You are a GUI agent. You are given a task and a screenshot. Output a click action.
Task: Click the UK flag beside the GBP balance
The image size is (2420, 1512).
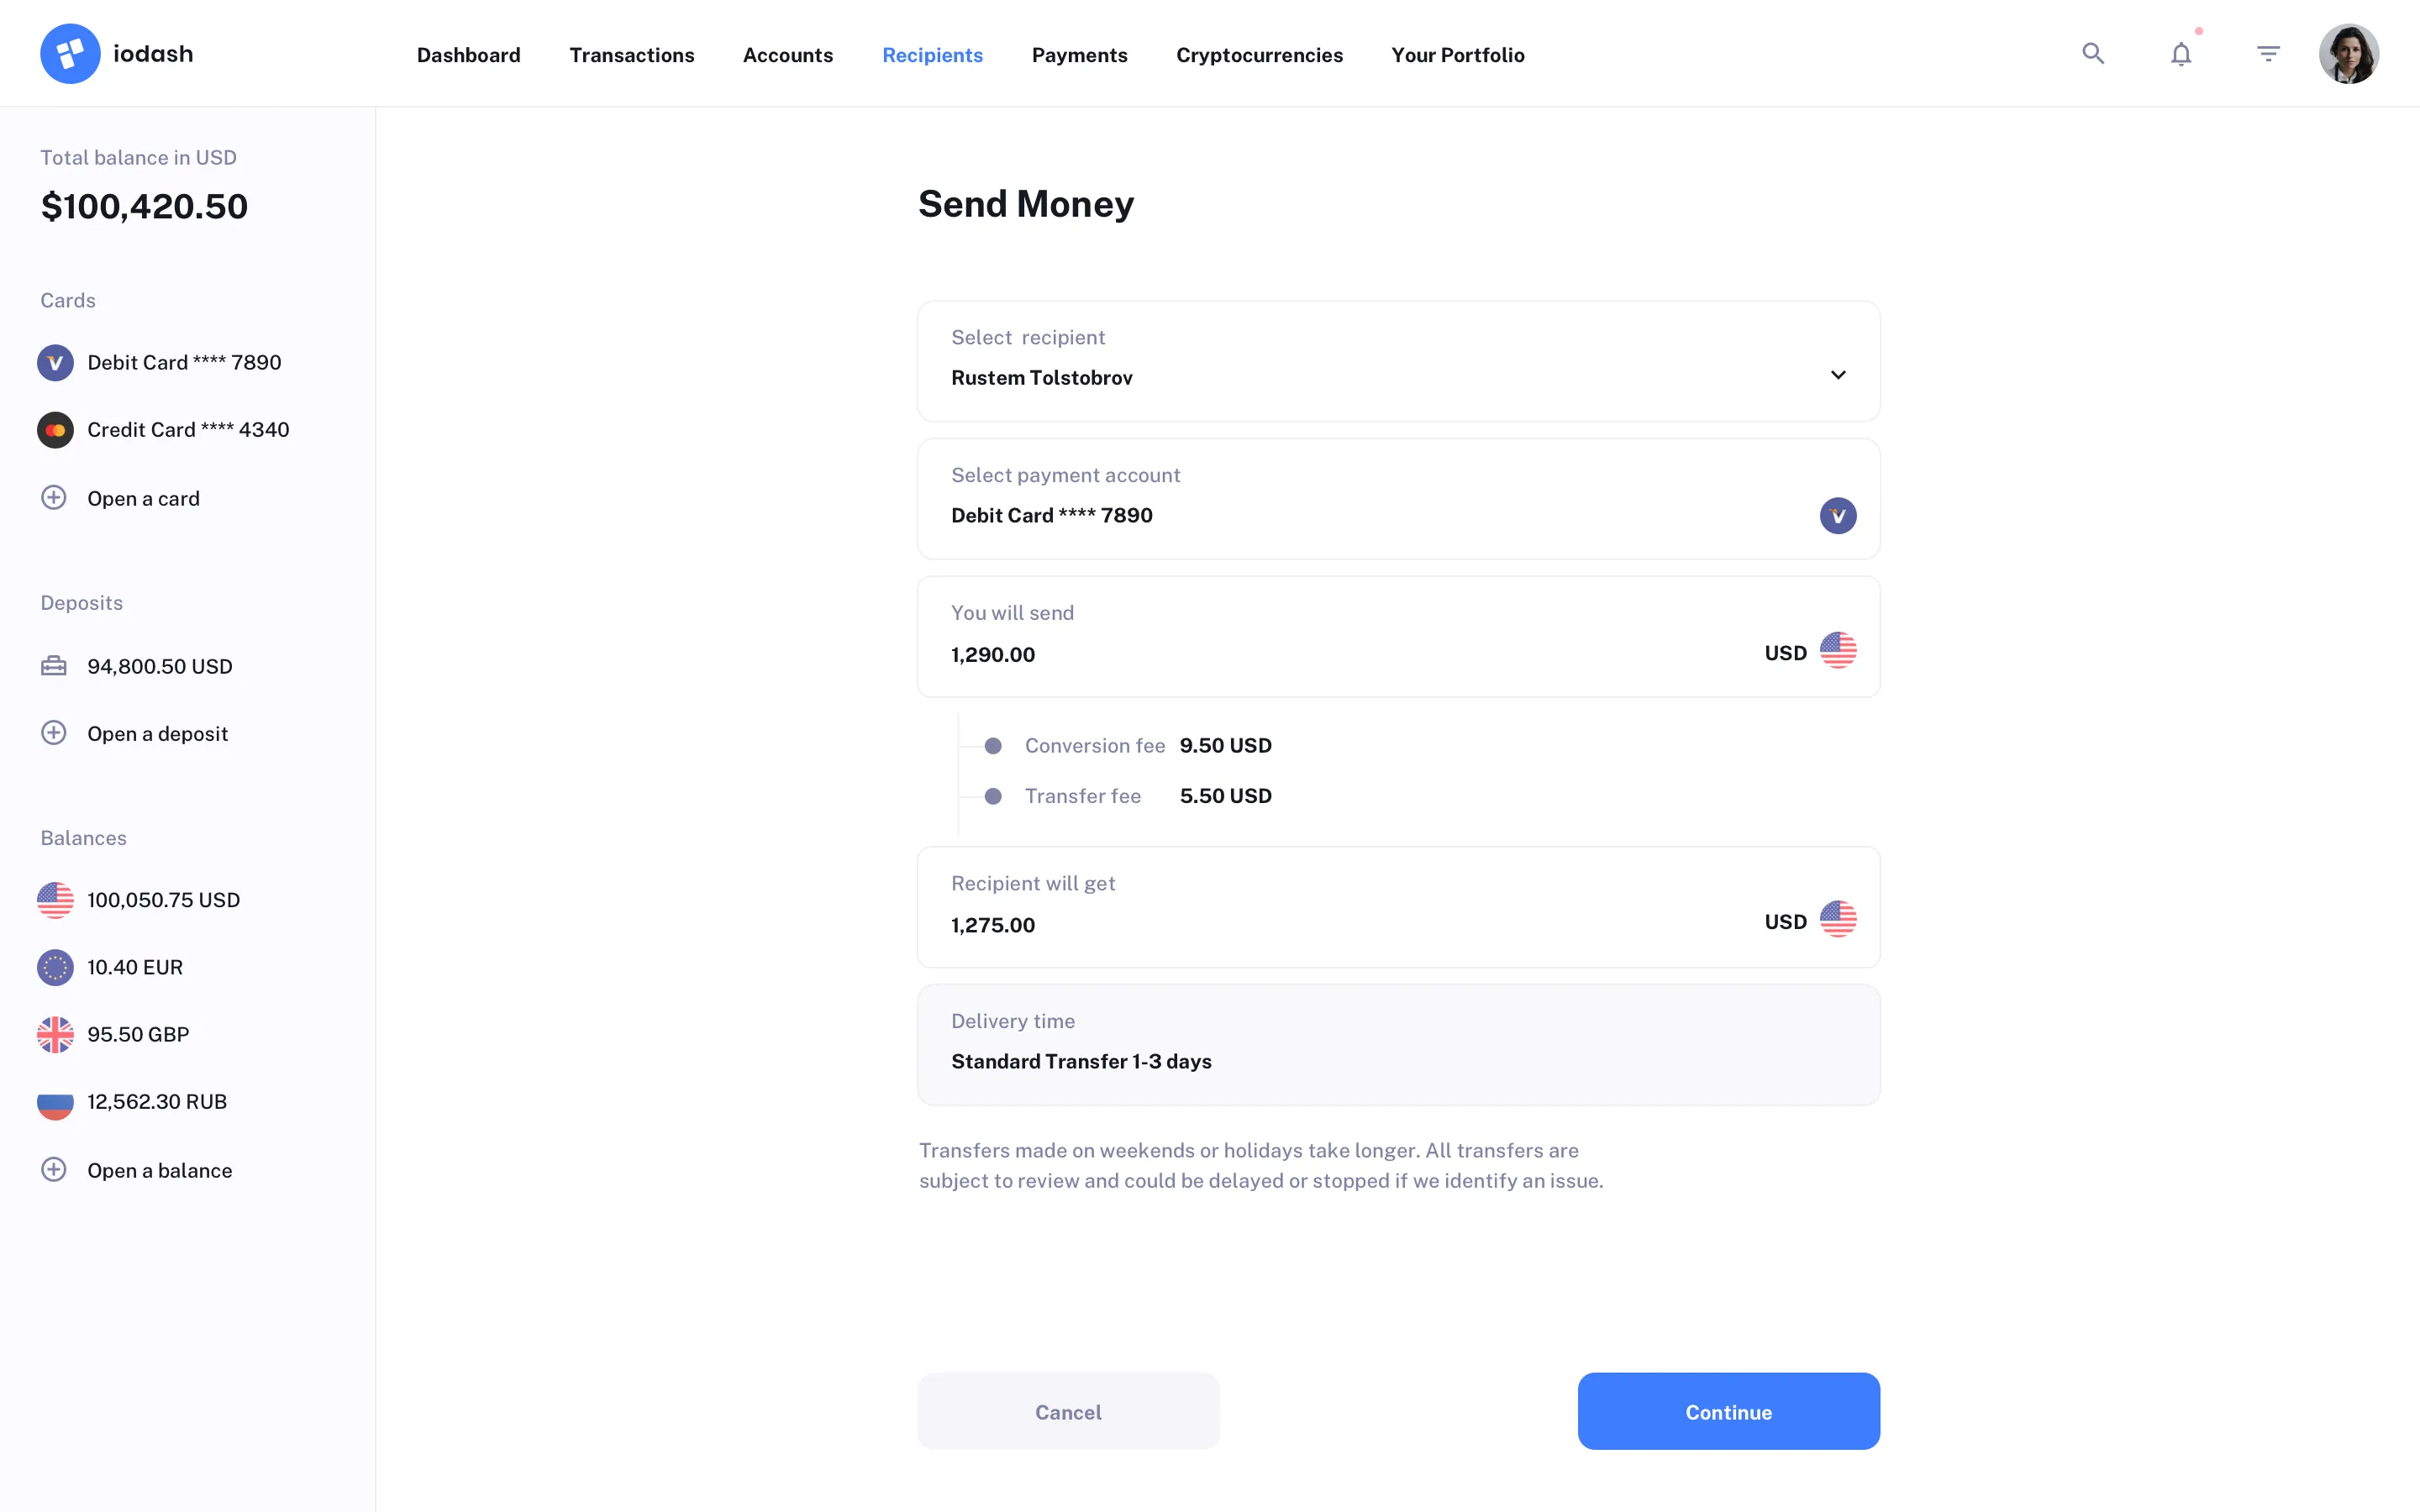[55, 1034]
